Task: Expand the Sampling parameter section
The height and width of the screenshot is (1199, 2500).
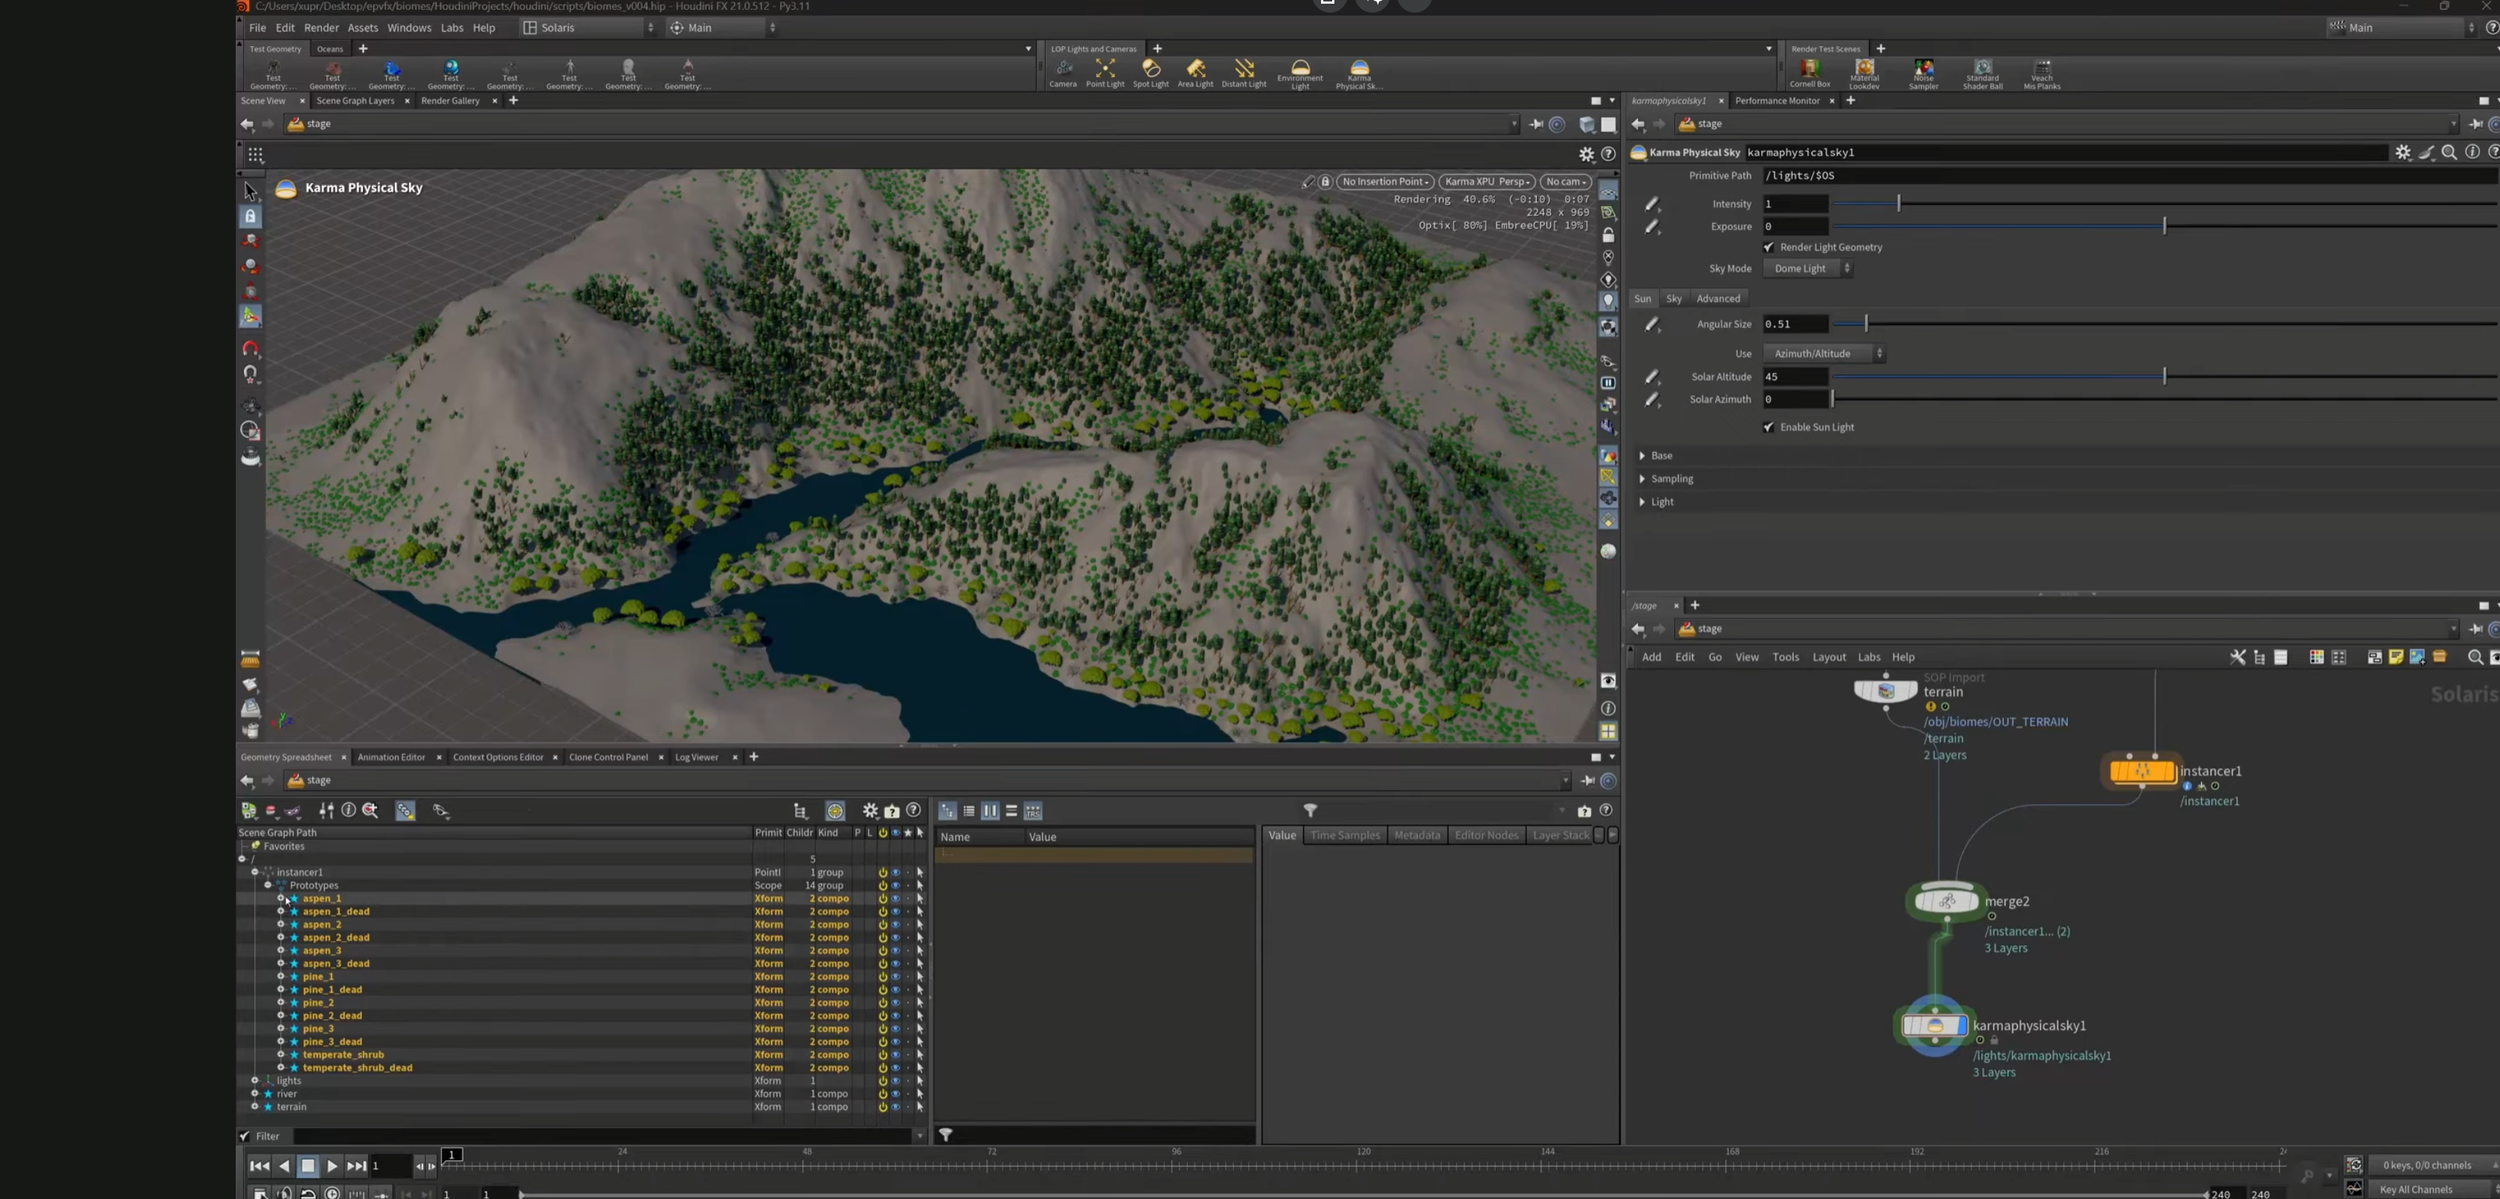Action: 1671,479
